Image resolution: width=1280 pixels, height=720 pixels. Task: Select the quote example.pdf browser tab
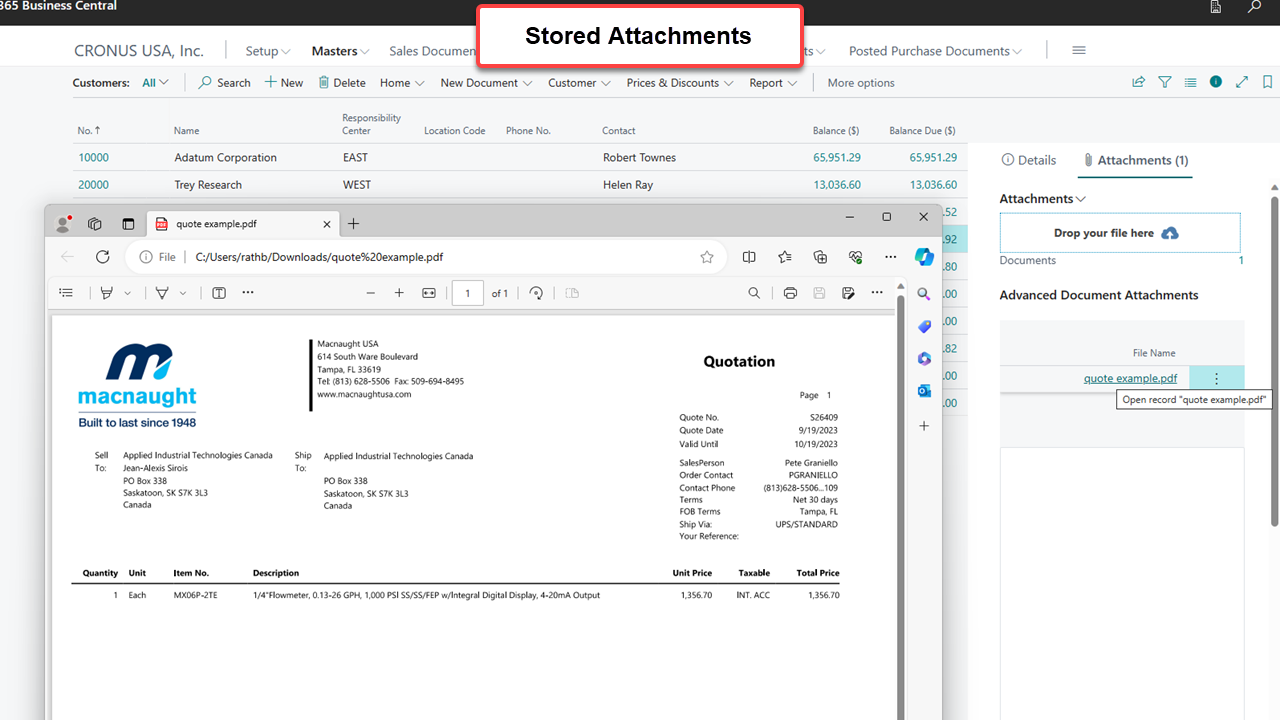243,225
